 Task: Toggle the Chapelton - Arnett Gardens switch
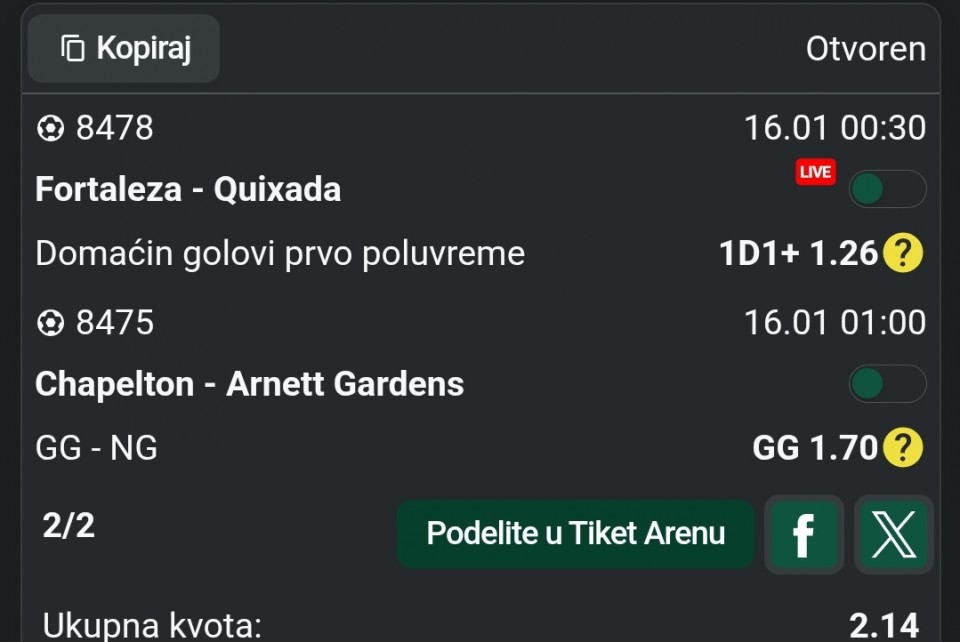tap(887, 384)
